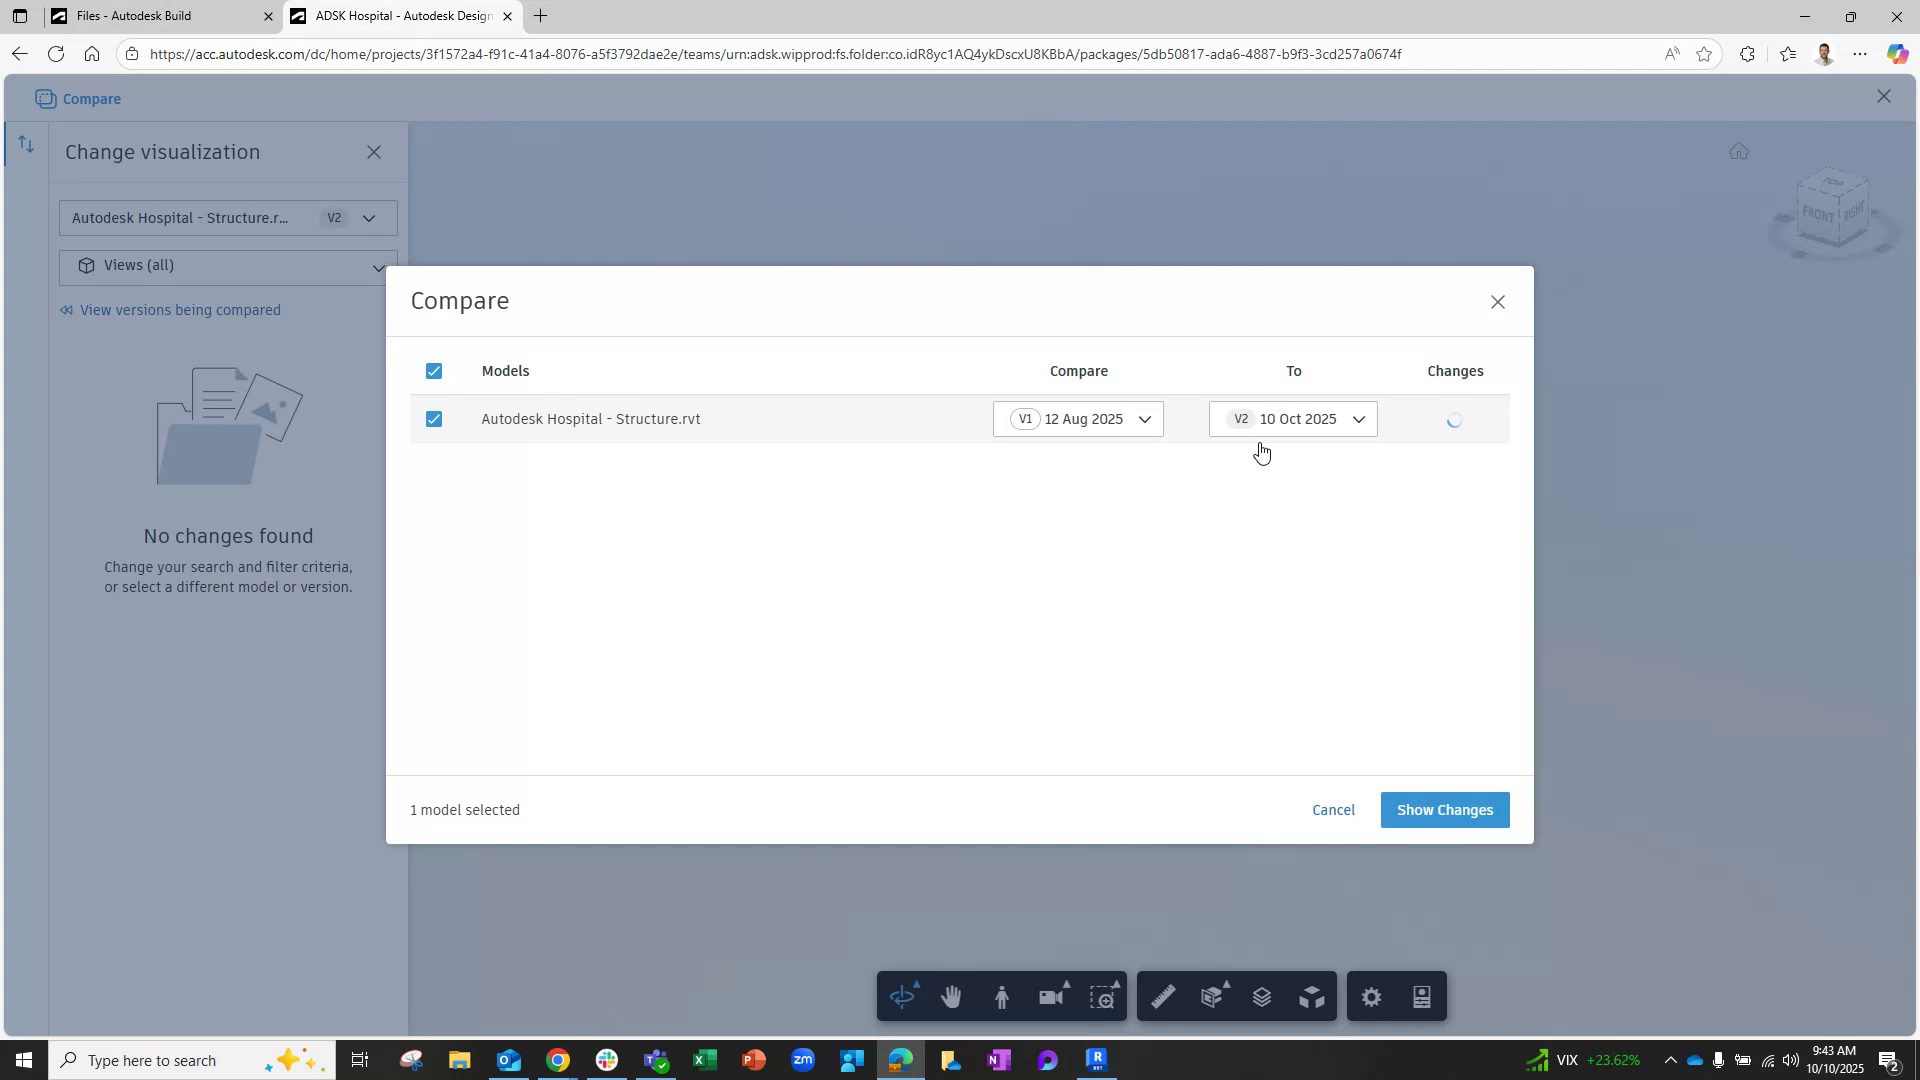
Task: Open the Explode model tool
Action: 1312,996
